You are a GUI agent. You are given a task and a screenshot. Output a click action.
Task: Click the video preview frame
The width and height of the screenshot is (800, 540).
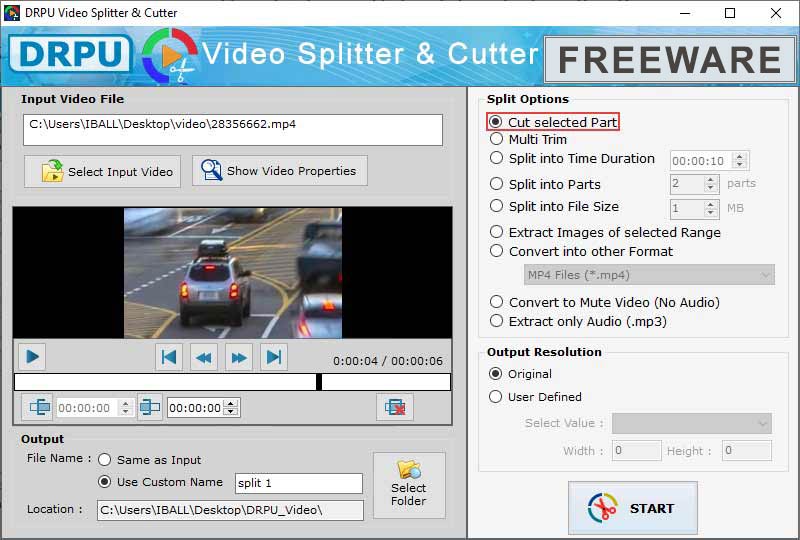pyautogui.click(x=233, y=273)
